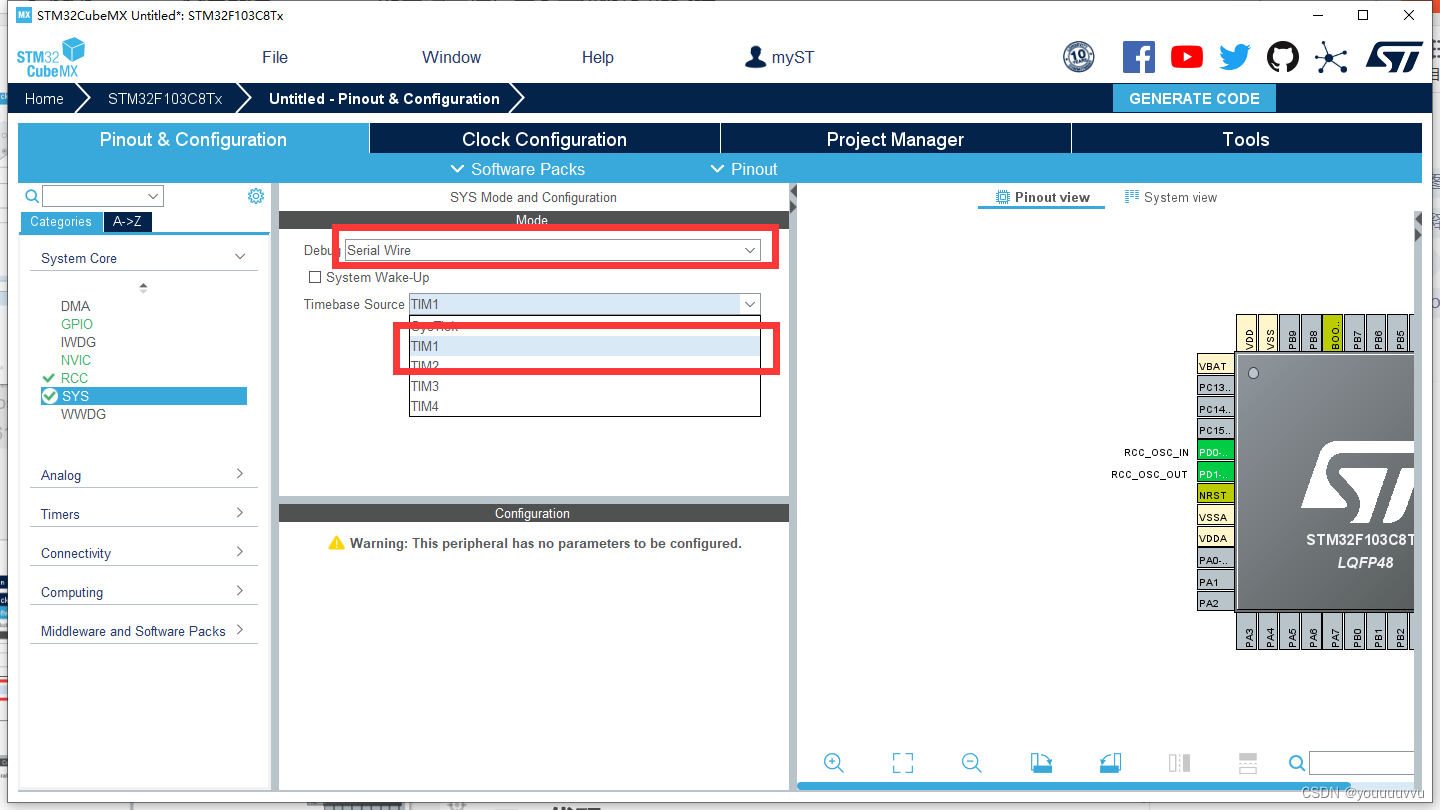This screenshot has width=1440, height=810.
Task: Select GPIO in System Core
Action: coord(77,324)
